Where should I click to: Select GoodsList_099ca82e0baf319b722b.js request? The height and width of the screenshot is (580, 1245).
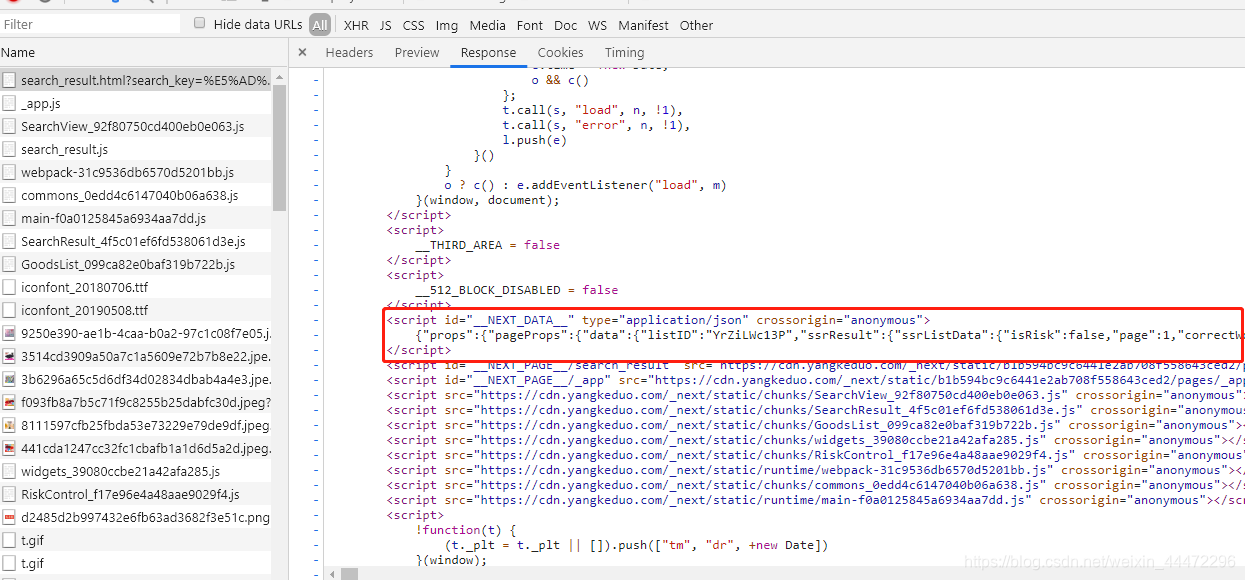point(136,264)
